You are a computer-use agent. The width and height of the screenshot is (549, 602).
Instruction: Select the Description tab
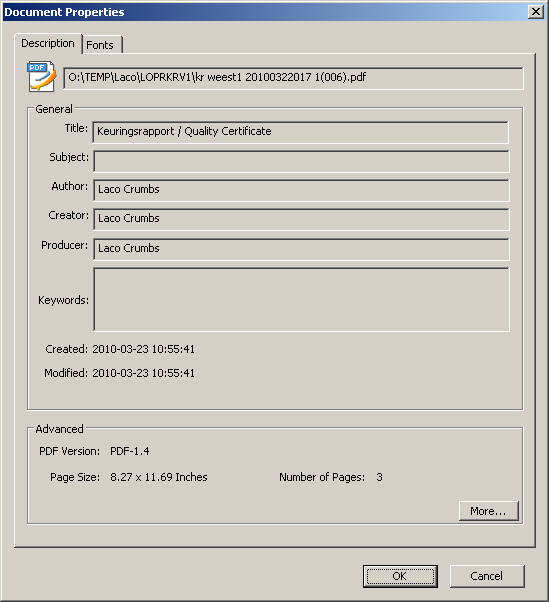[x=48, y=43]
